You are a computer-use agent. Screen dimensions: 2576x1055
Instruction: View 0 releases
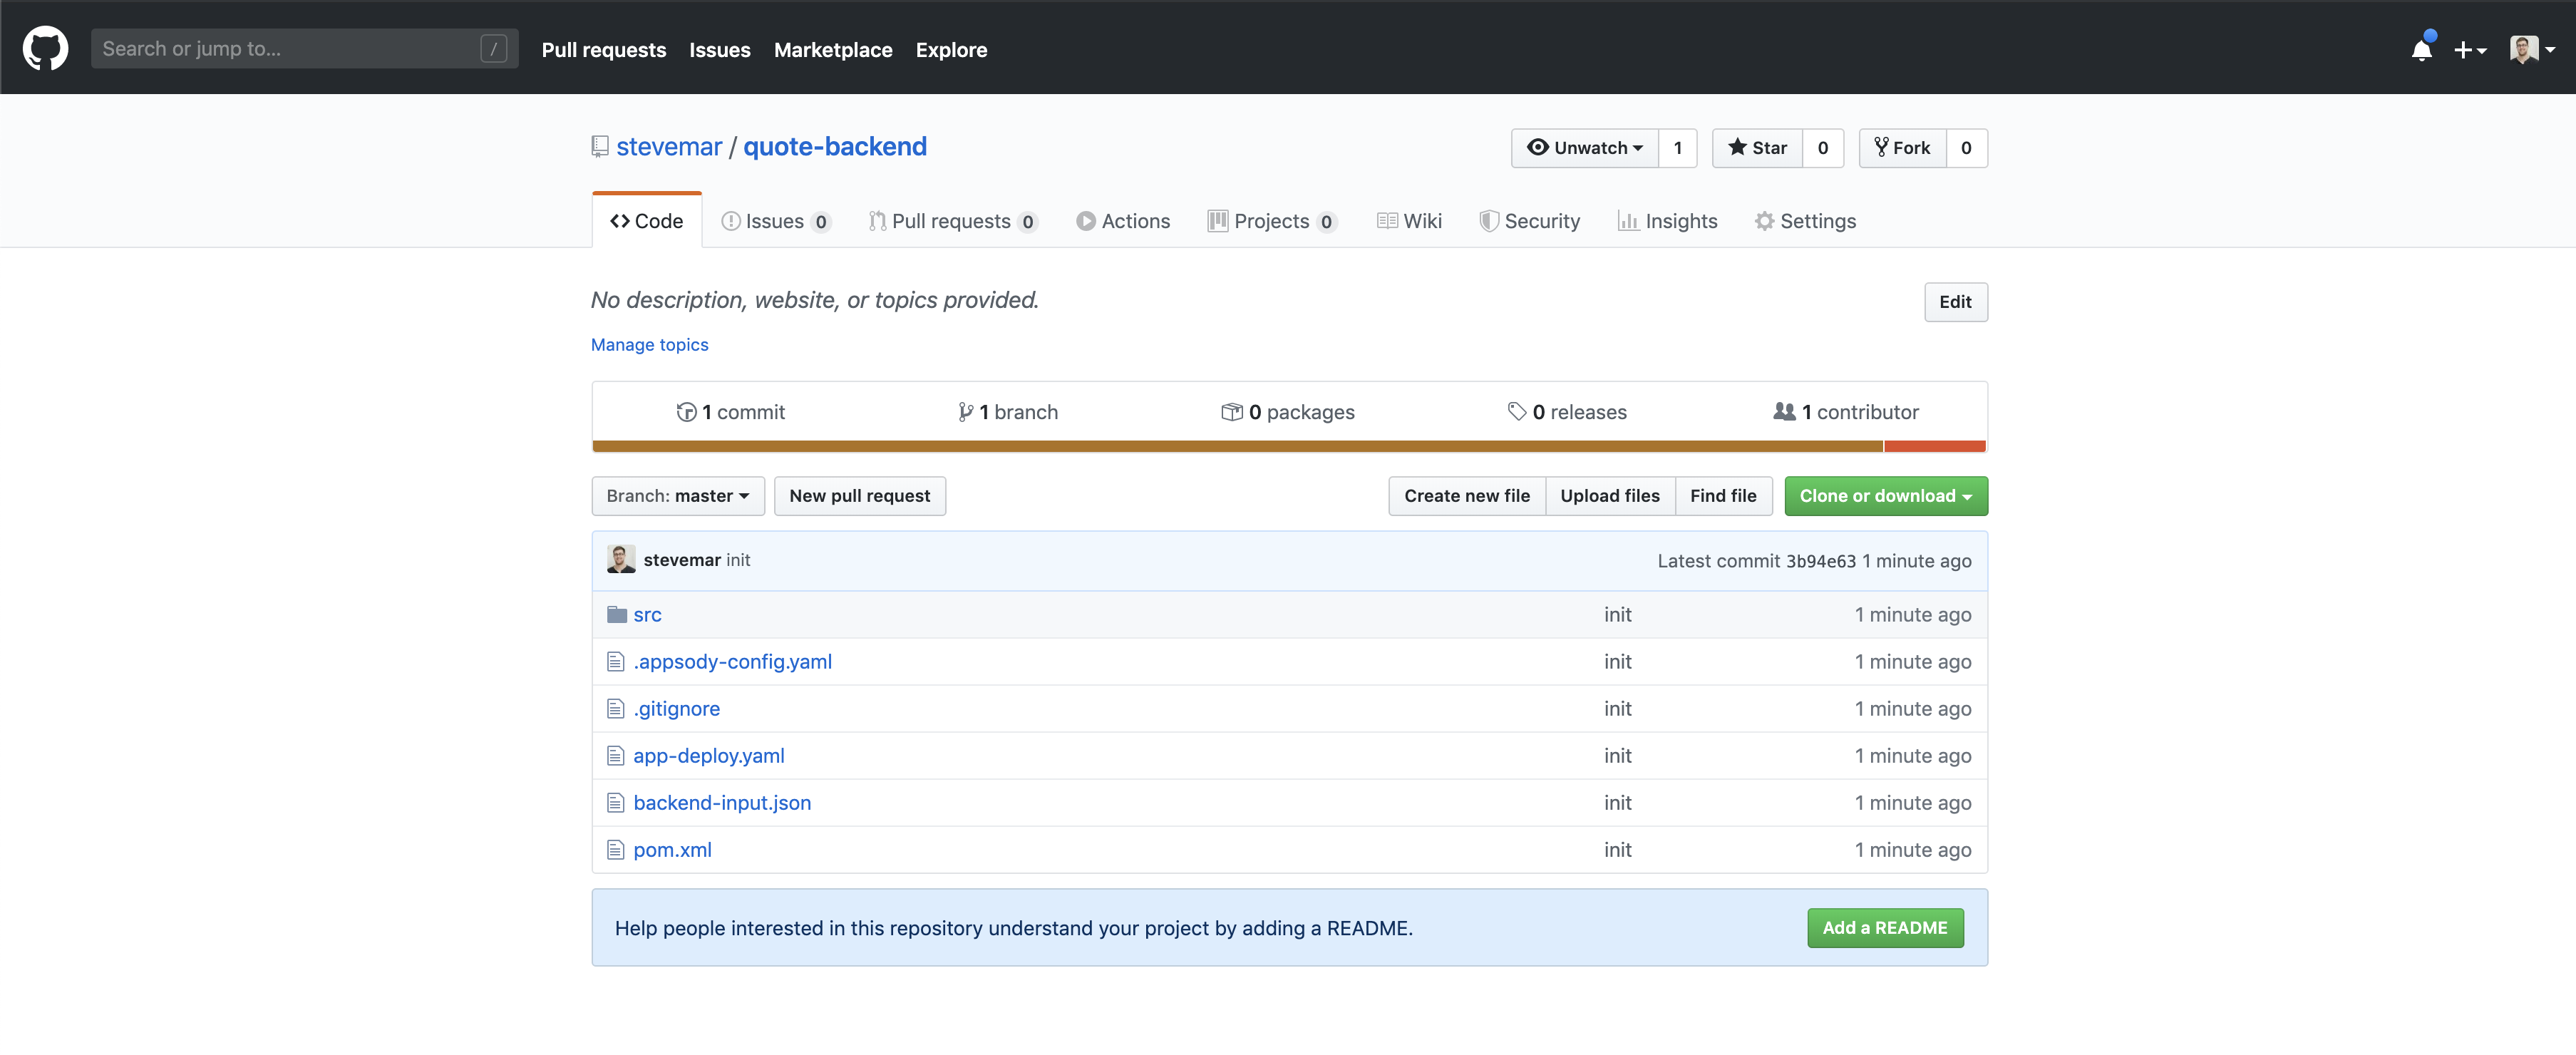coord(1566,411)
